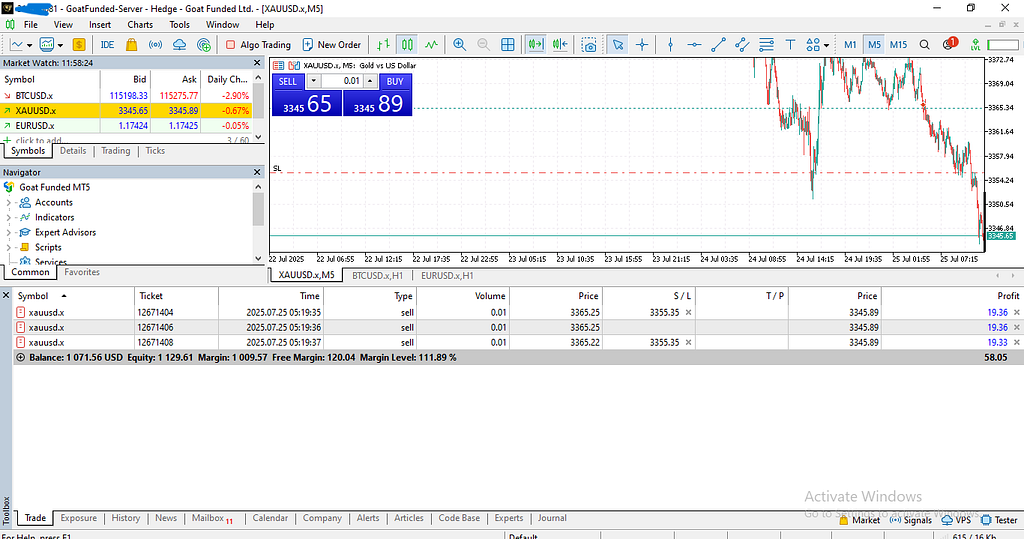Switch timeframe to M15
Viewport: 1024px width, 539px height.
pyautogui.click(x=899, y=44)
